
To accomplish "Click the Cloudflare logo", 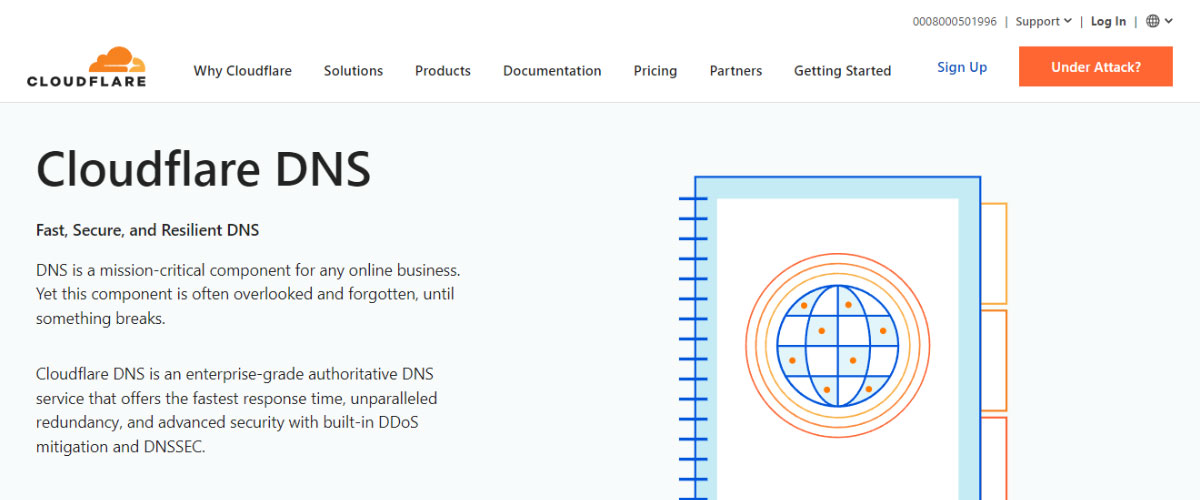I will pyautogui.click(x=86, y=67).
